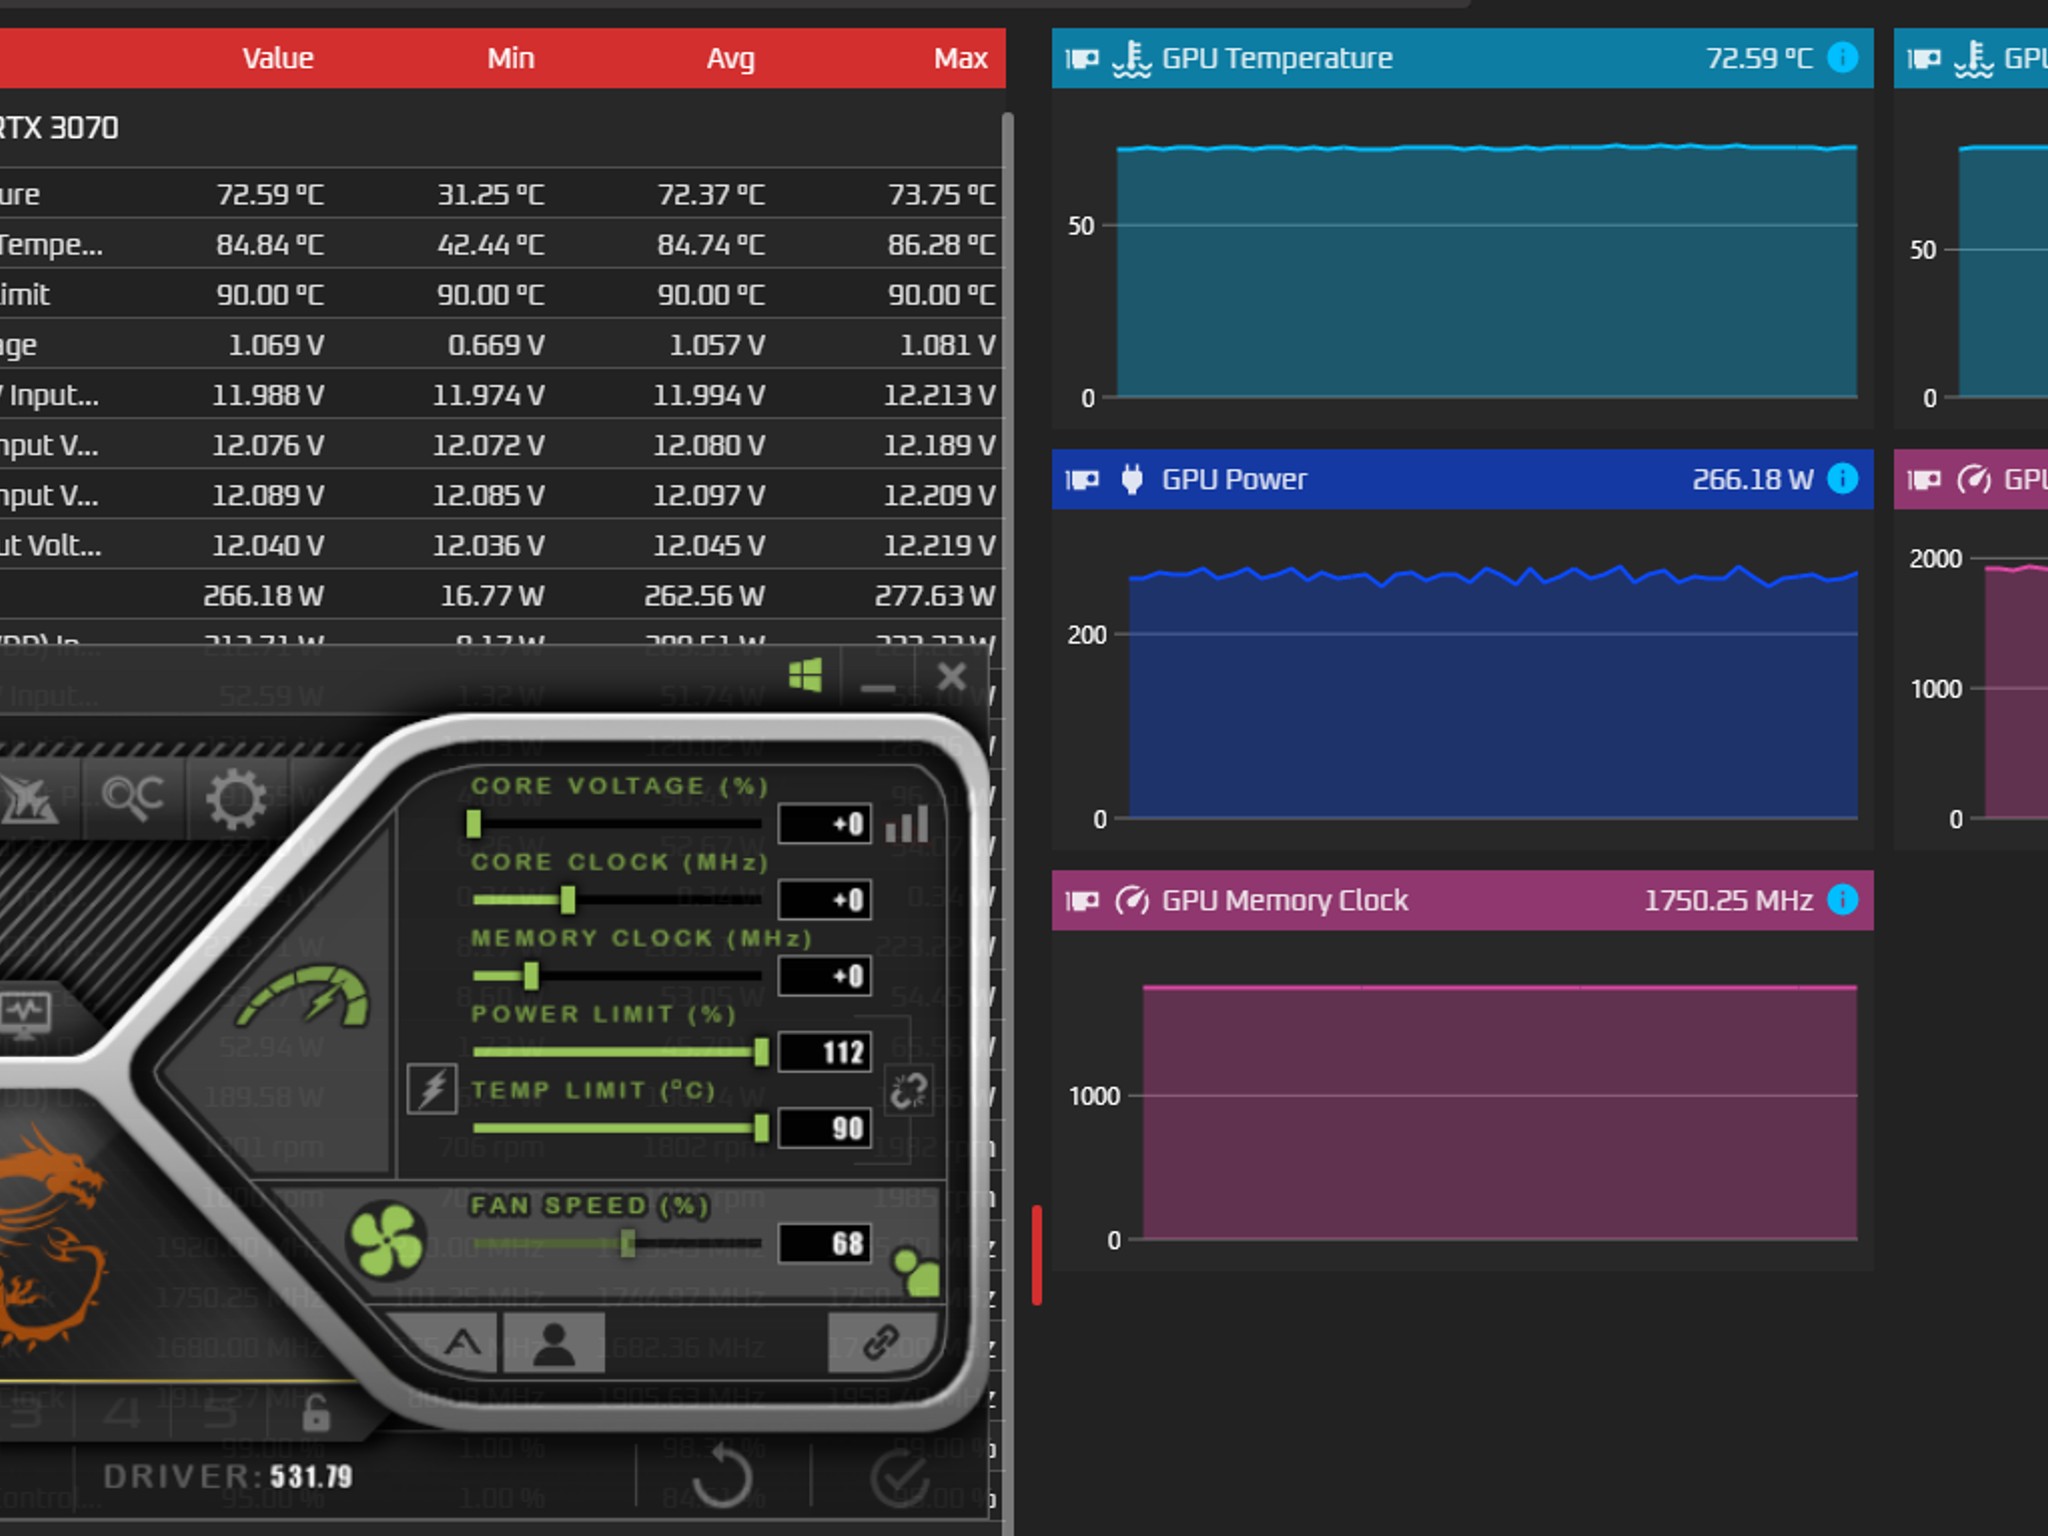
Task: Open the voltage/frequency curve bars icon
Action: point(908,824)
